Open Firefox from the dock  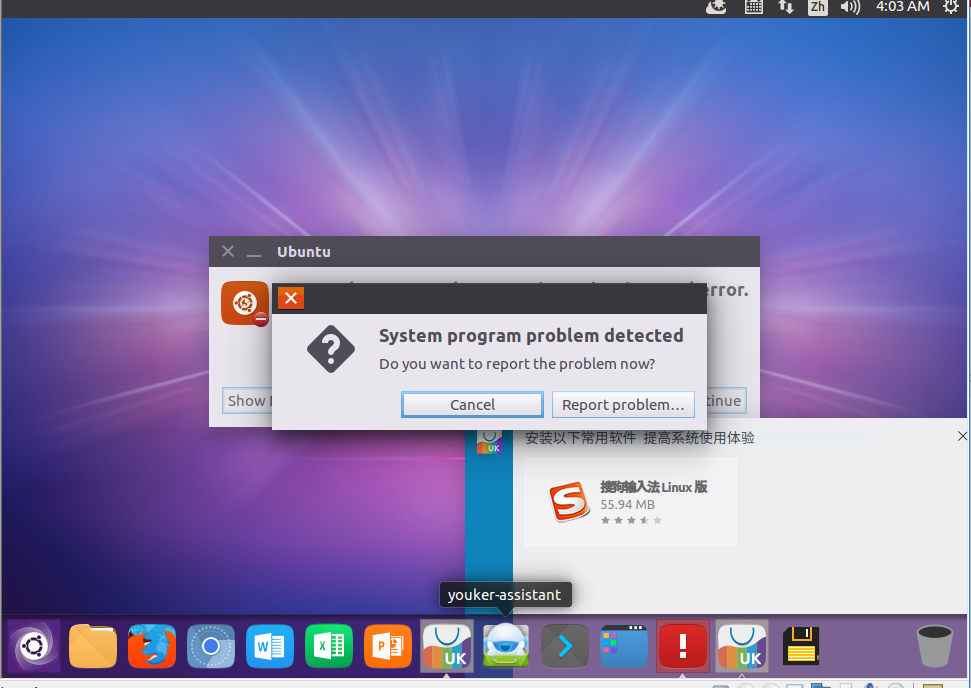[151, 646]
